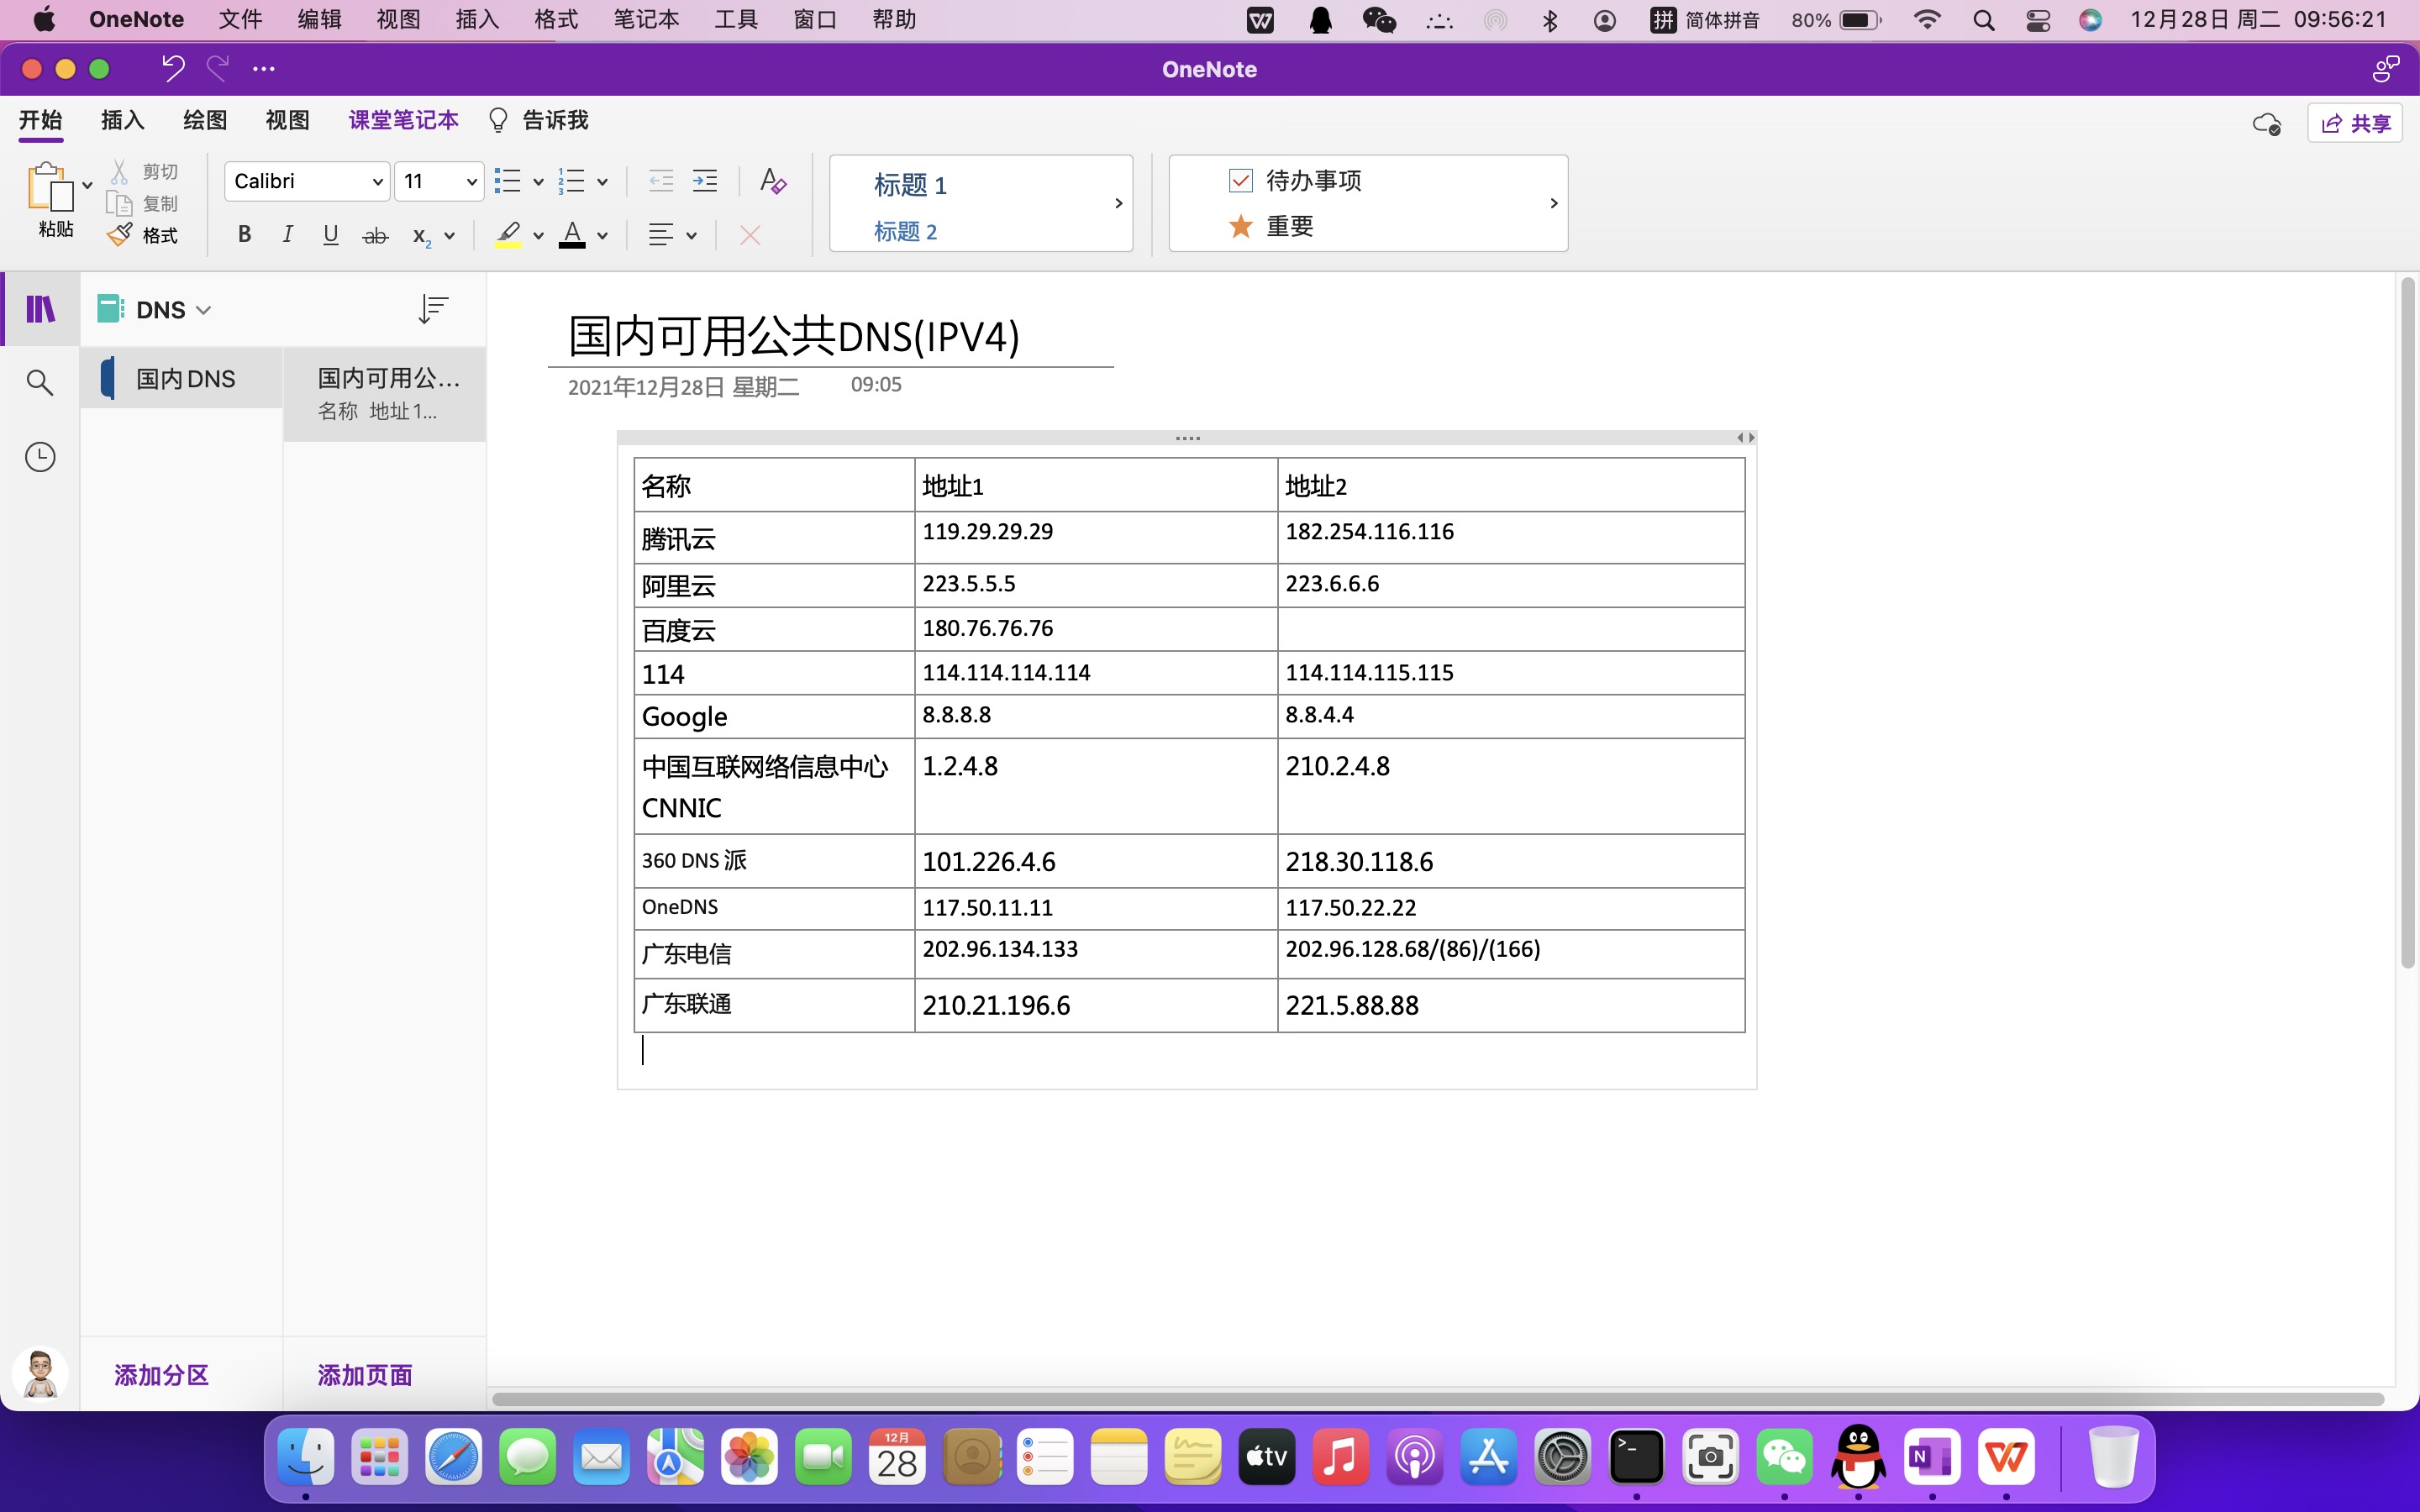2420x1512 pixels.
Task: Click the undo arrow in title bar
Action: click(x=173, y=68)
